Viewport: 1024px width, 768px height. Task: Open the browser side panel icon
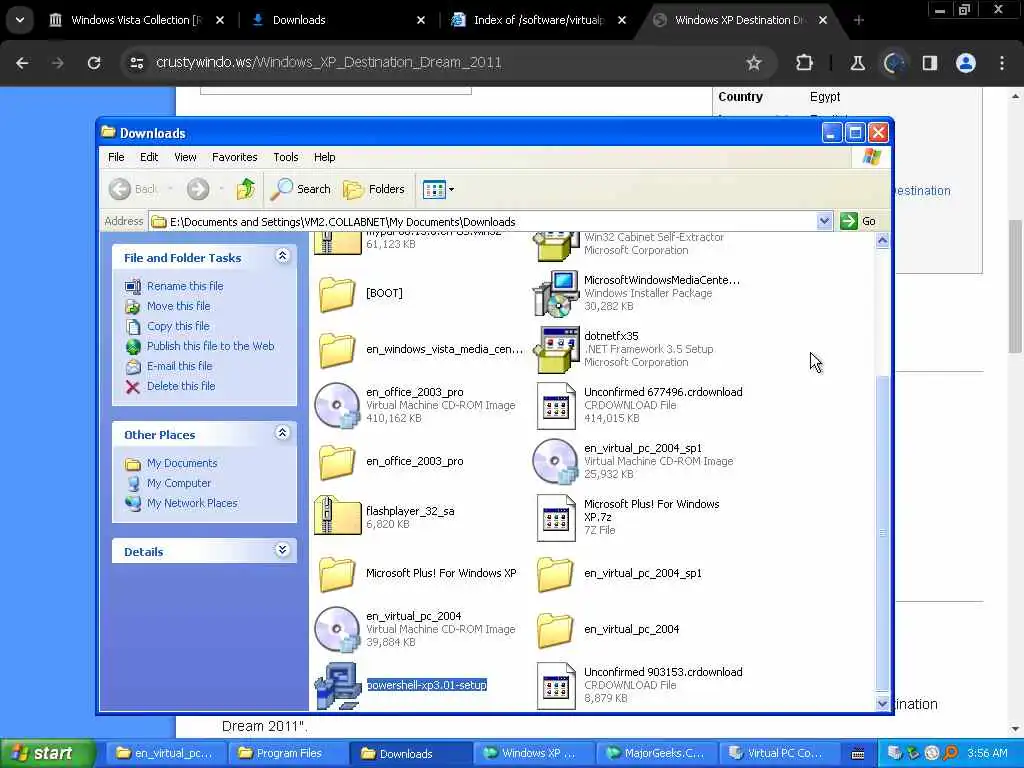tap(929, 63)
